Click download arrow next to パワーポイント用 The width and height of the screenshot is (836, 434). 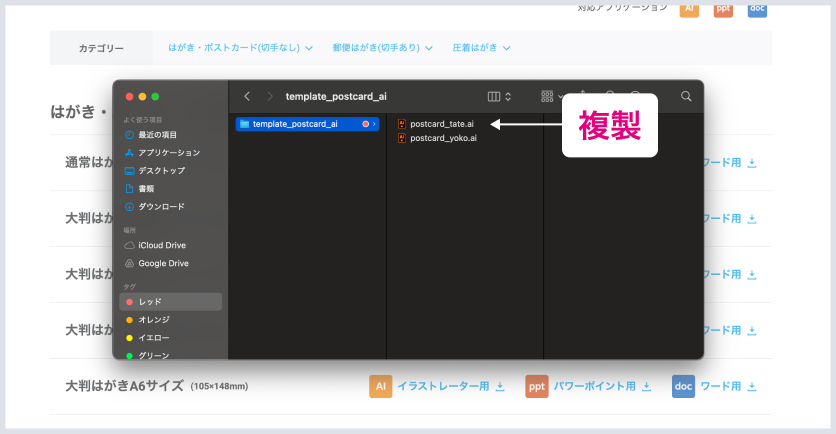646,387
